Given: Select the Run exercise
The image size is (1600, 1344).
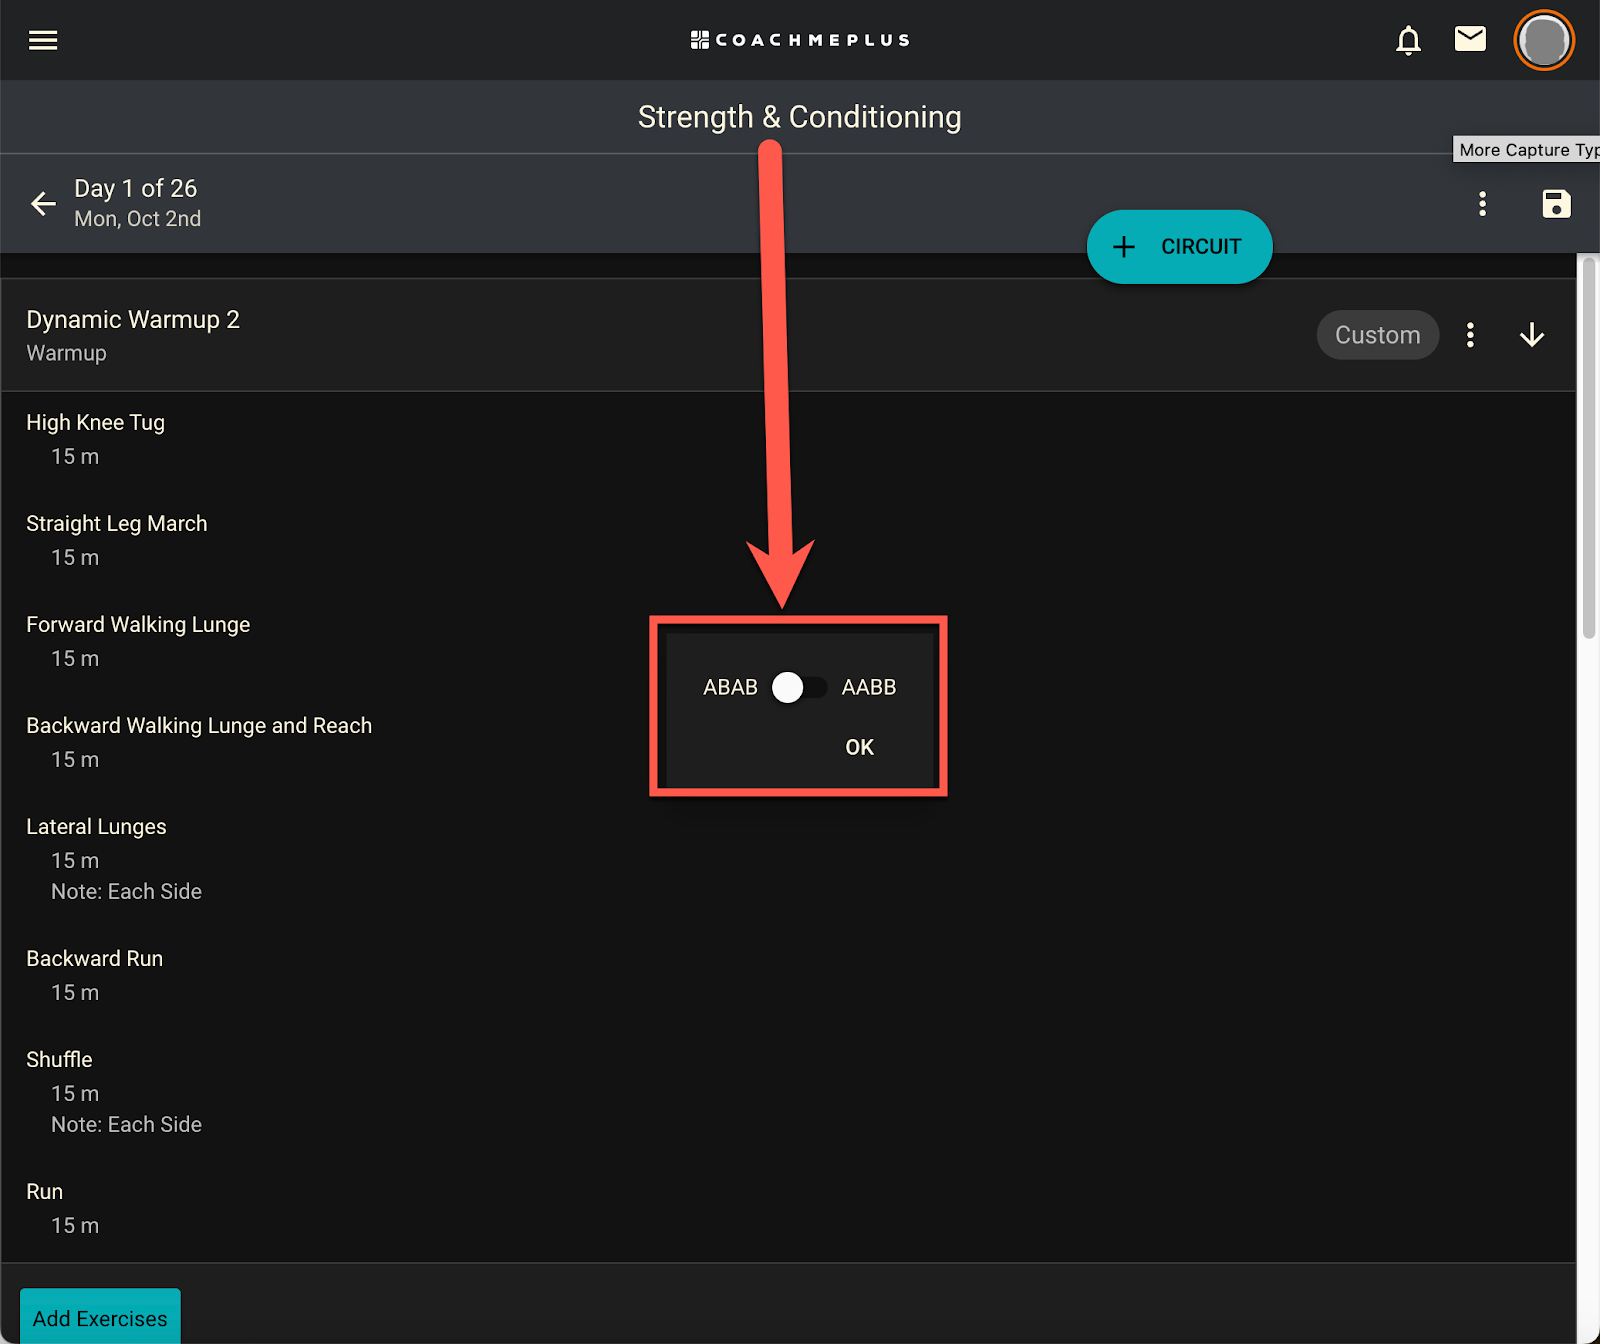Looking at the screenshot, I should click(x=44, y=1191).
